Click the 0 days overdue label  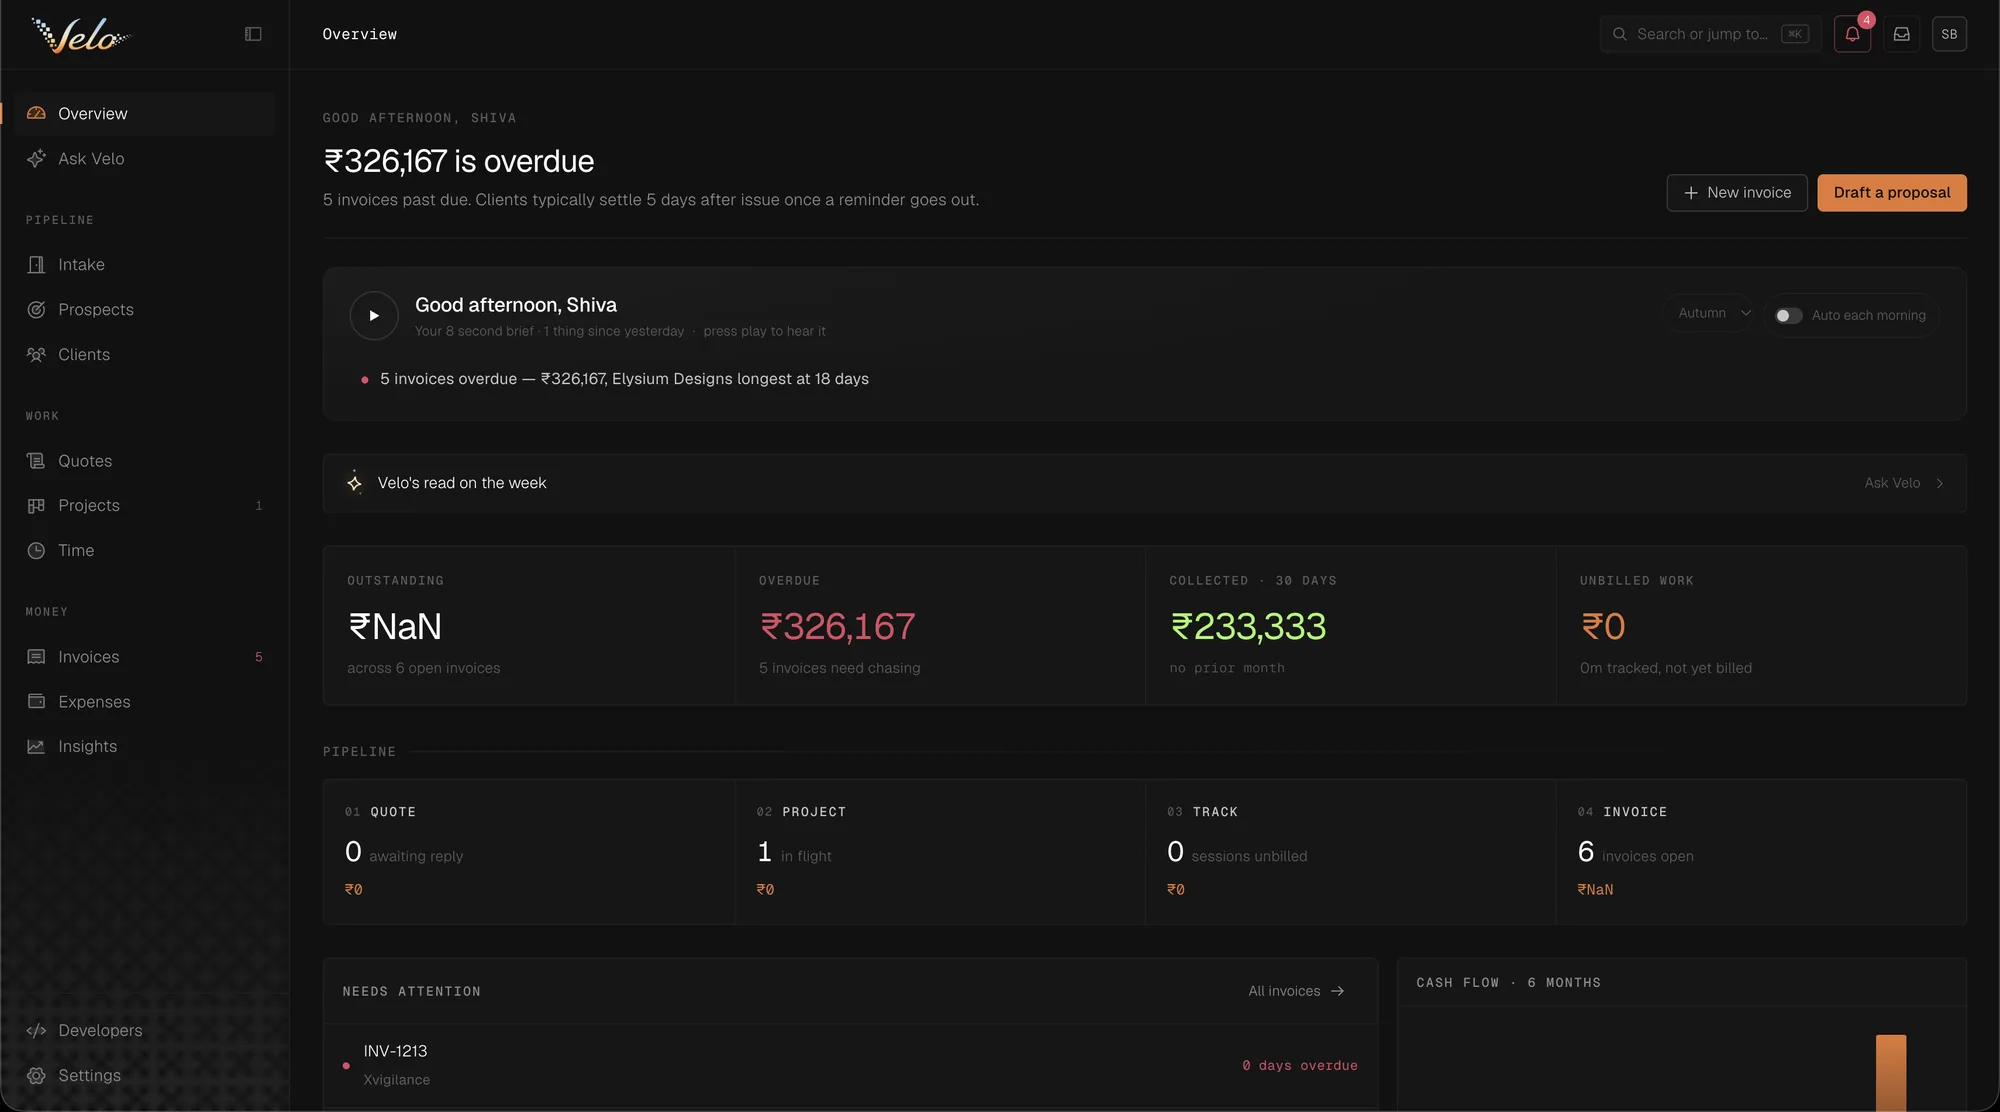click(x=1300, y=1066)
